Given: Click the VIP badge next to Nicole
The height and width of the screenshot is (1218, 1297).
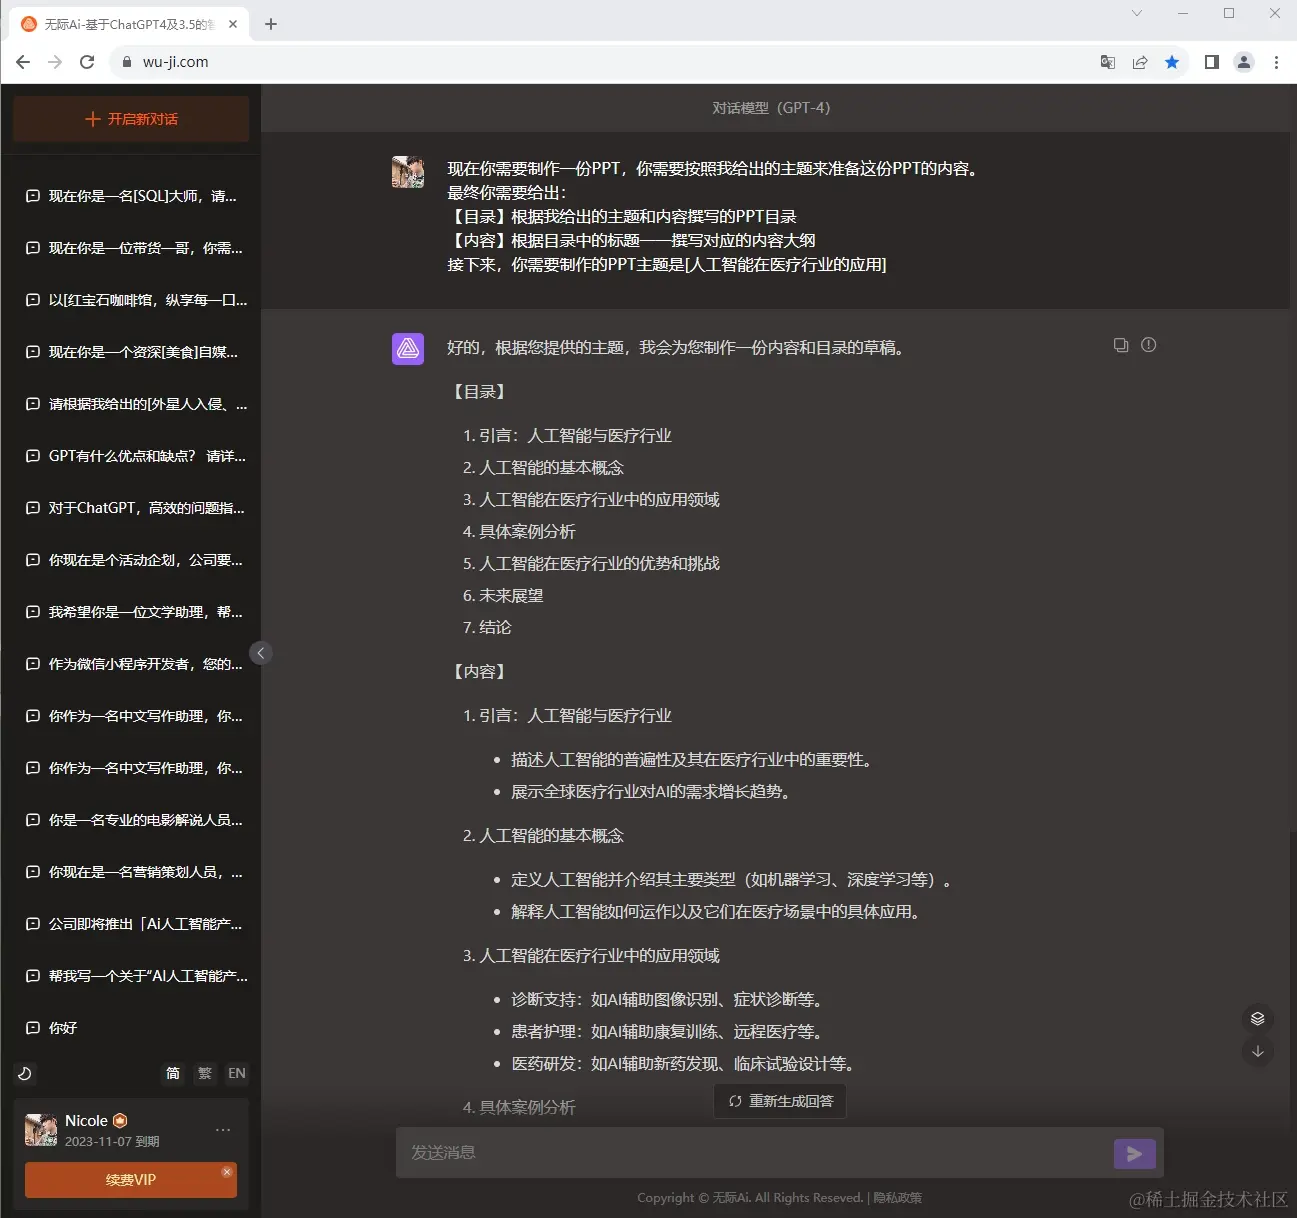Looking at the screenshot, I should click(x=120, y=1121).
